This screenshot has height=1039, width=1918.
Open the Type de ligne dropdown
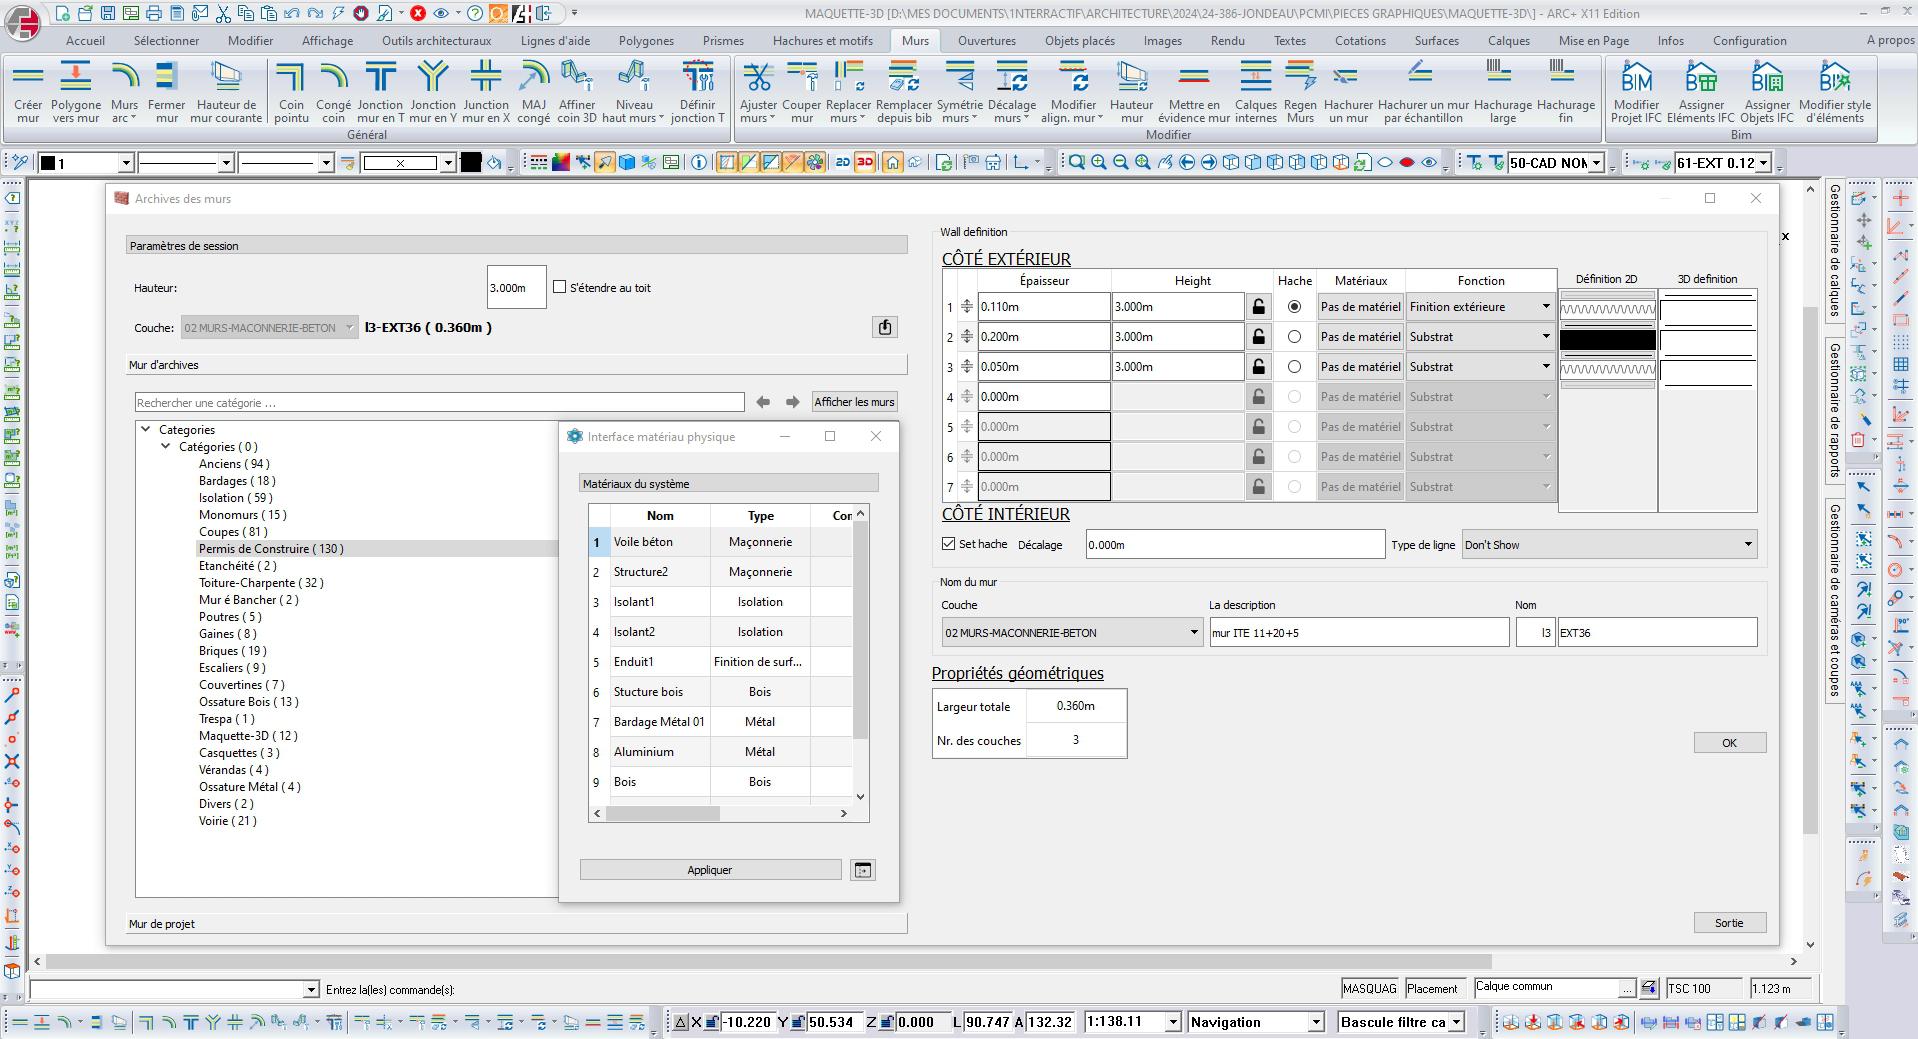(x=1608, y=545)
